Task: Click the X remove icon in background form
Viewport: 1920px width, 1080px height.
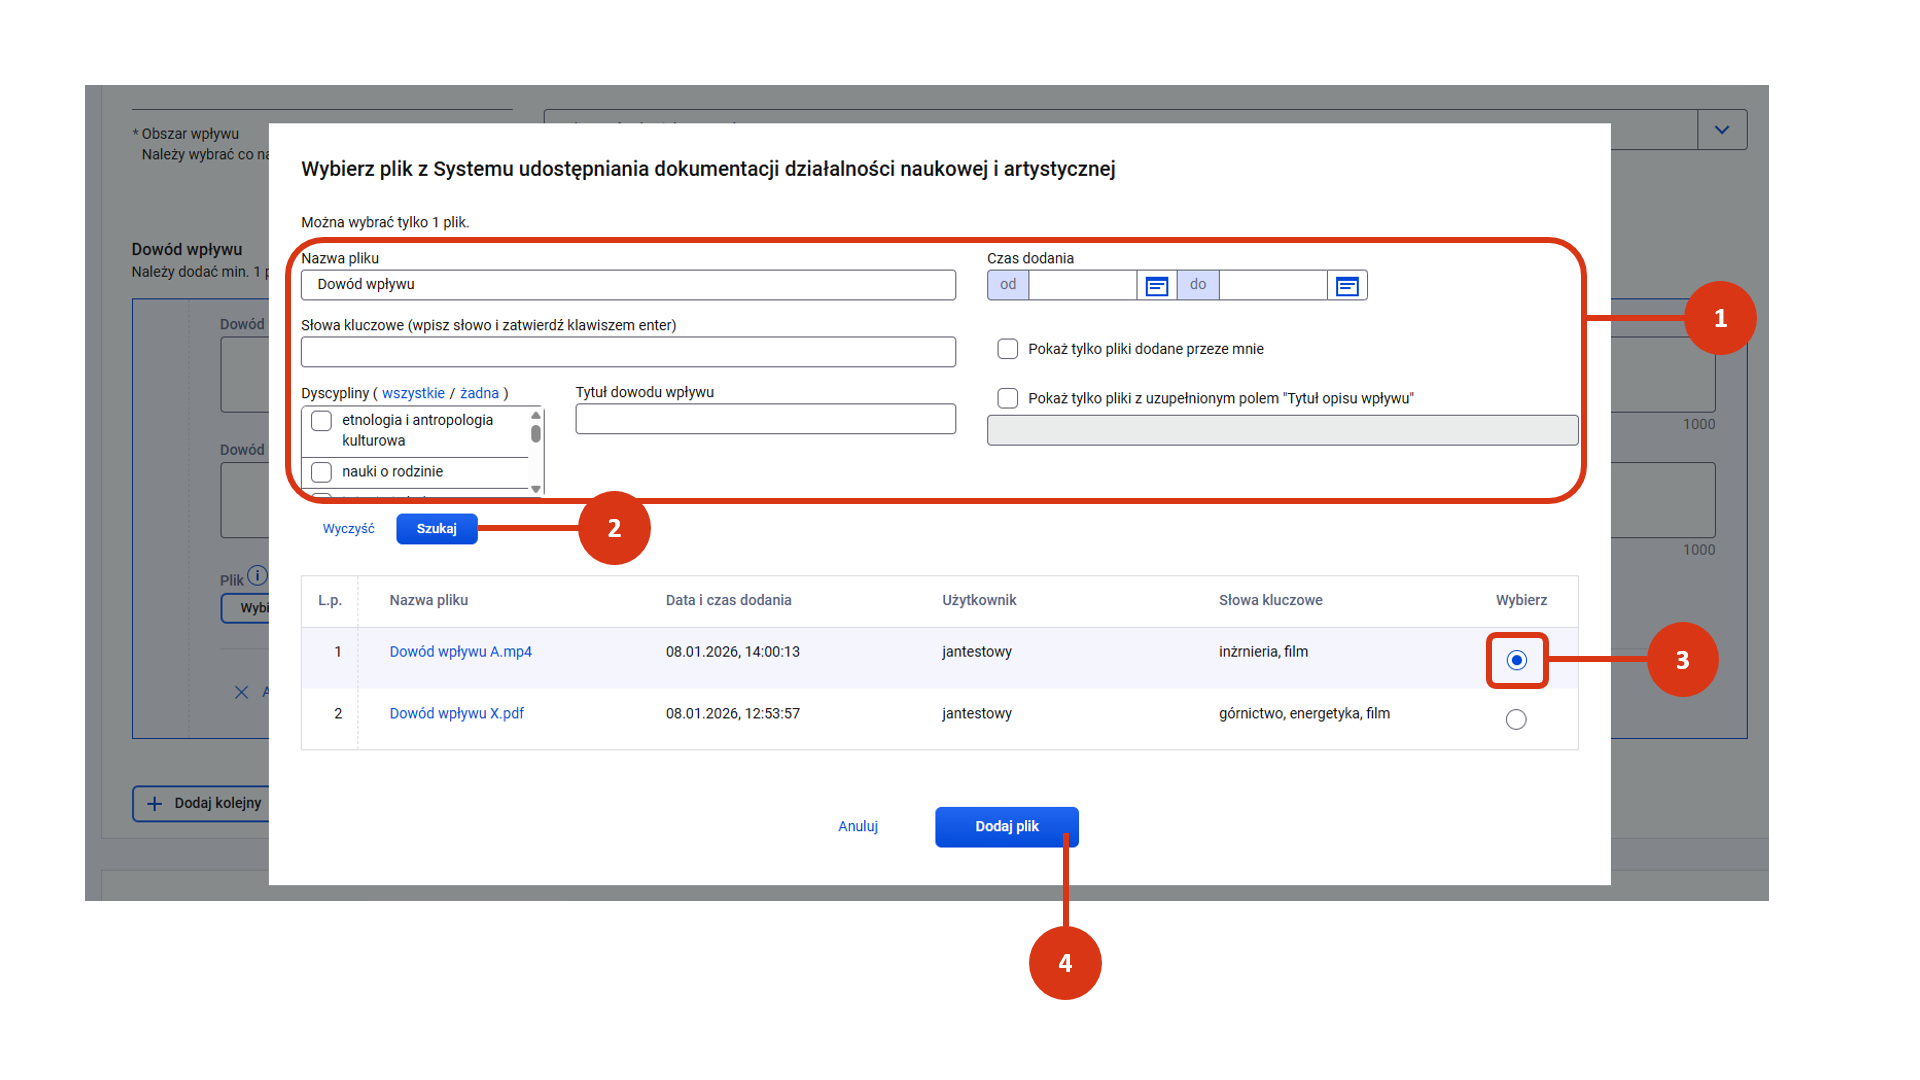Action: 241,692
